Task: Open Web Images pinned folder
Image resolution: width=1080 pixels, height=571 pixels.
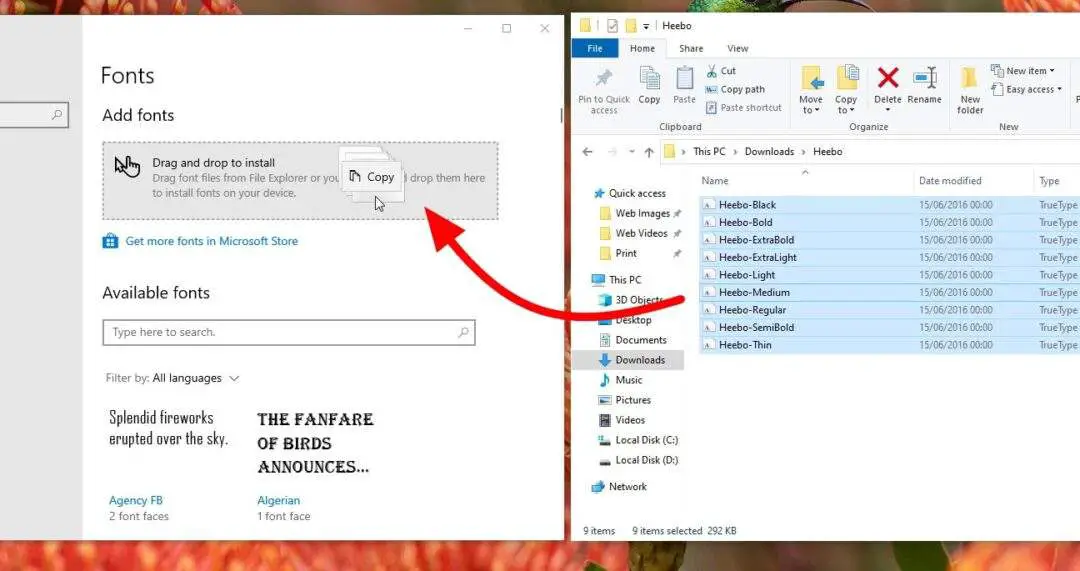Action: [x=642, y=214]
